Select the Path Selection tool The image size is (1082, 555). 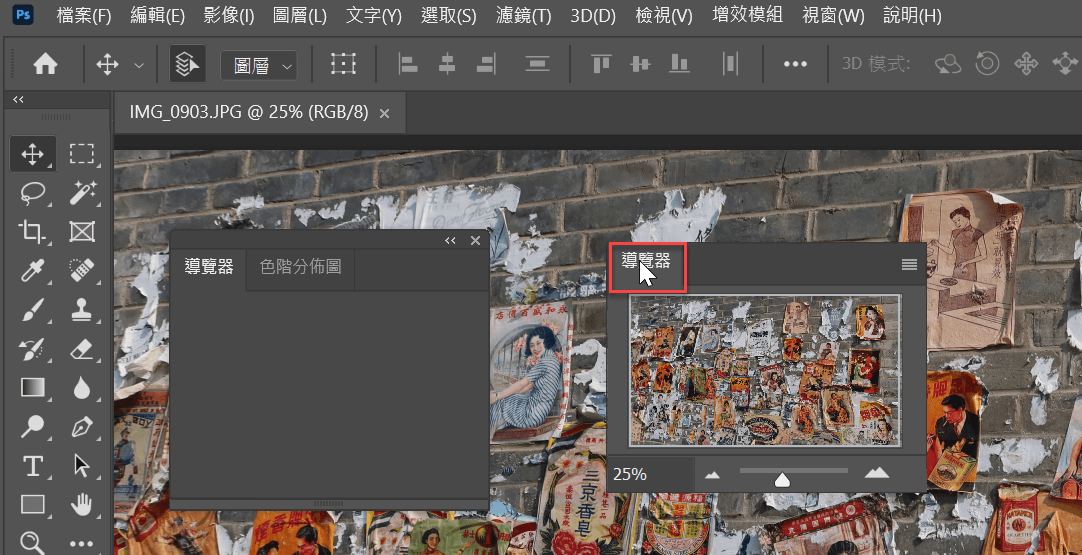(82, 466)
